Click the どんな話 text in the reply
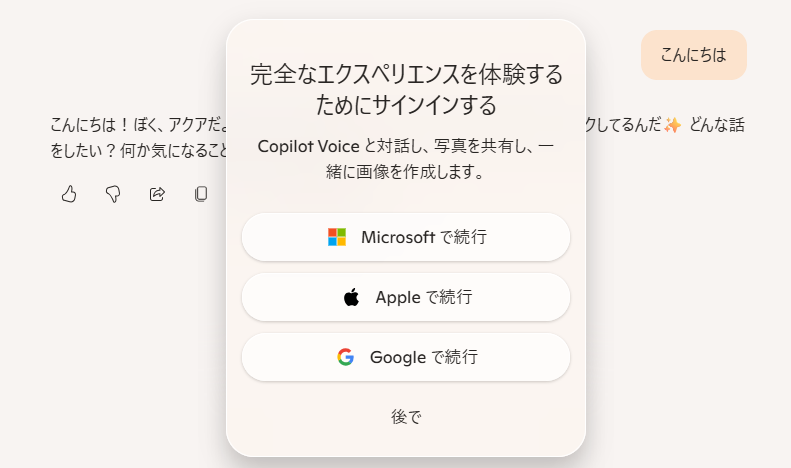 [717, 125]
